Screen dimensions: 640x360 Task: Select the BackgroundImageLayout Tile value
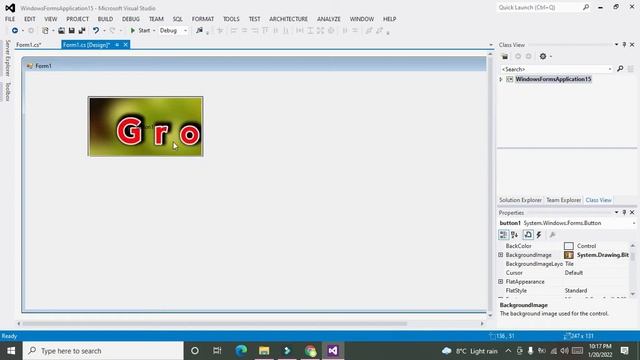(x=569, y=264)
